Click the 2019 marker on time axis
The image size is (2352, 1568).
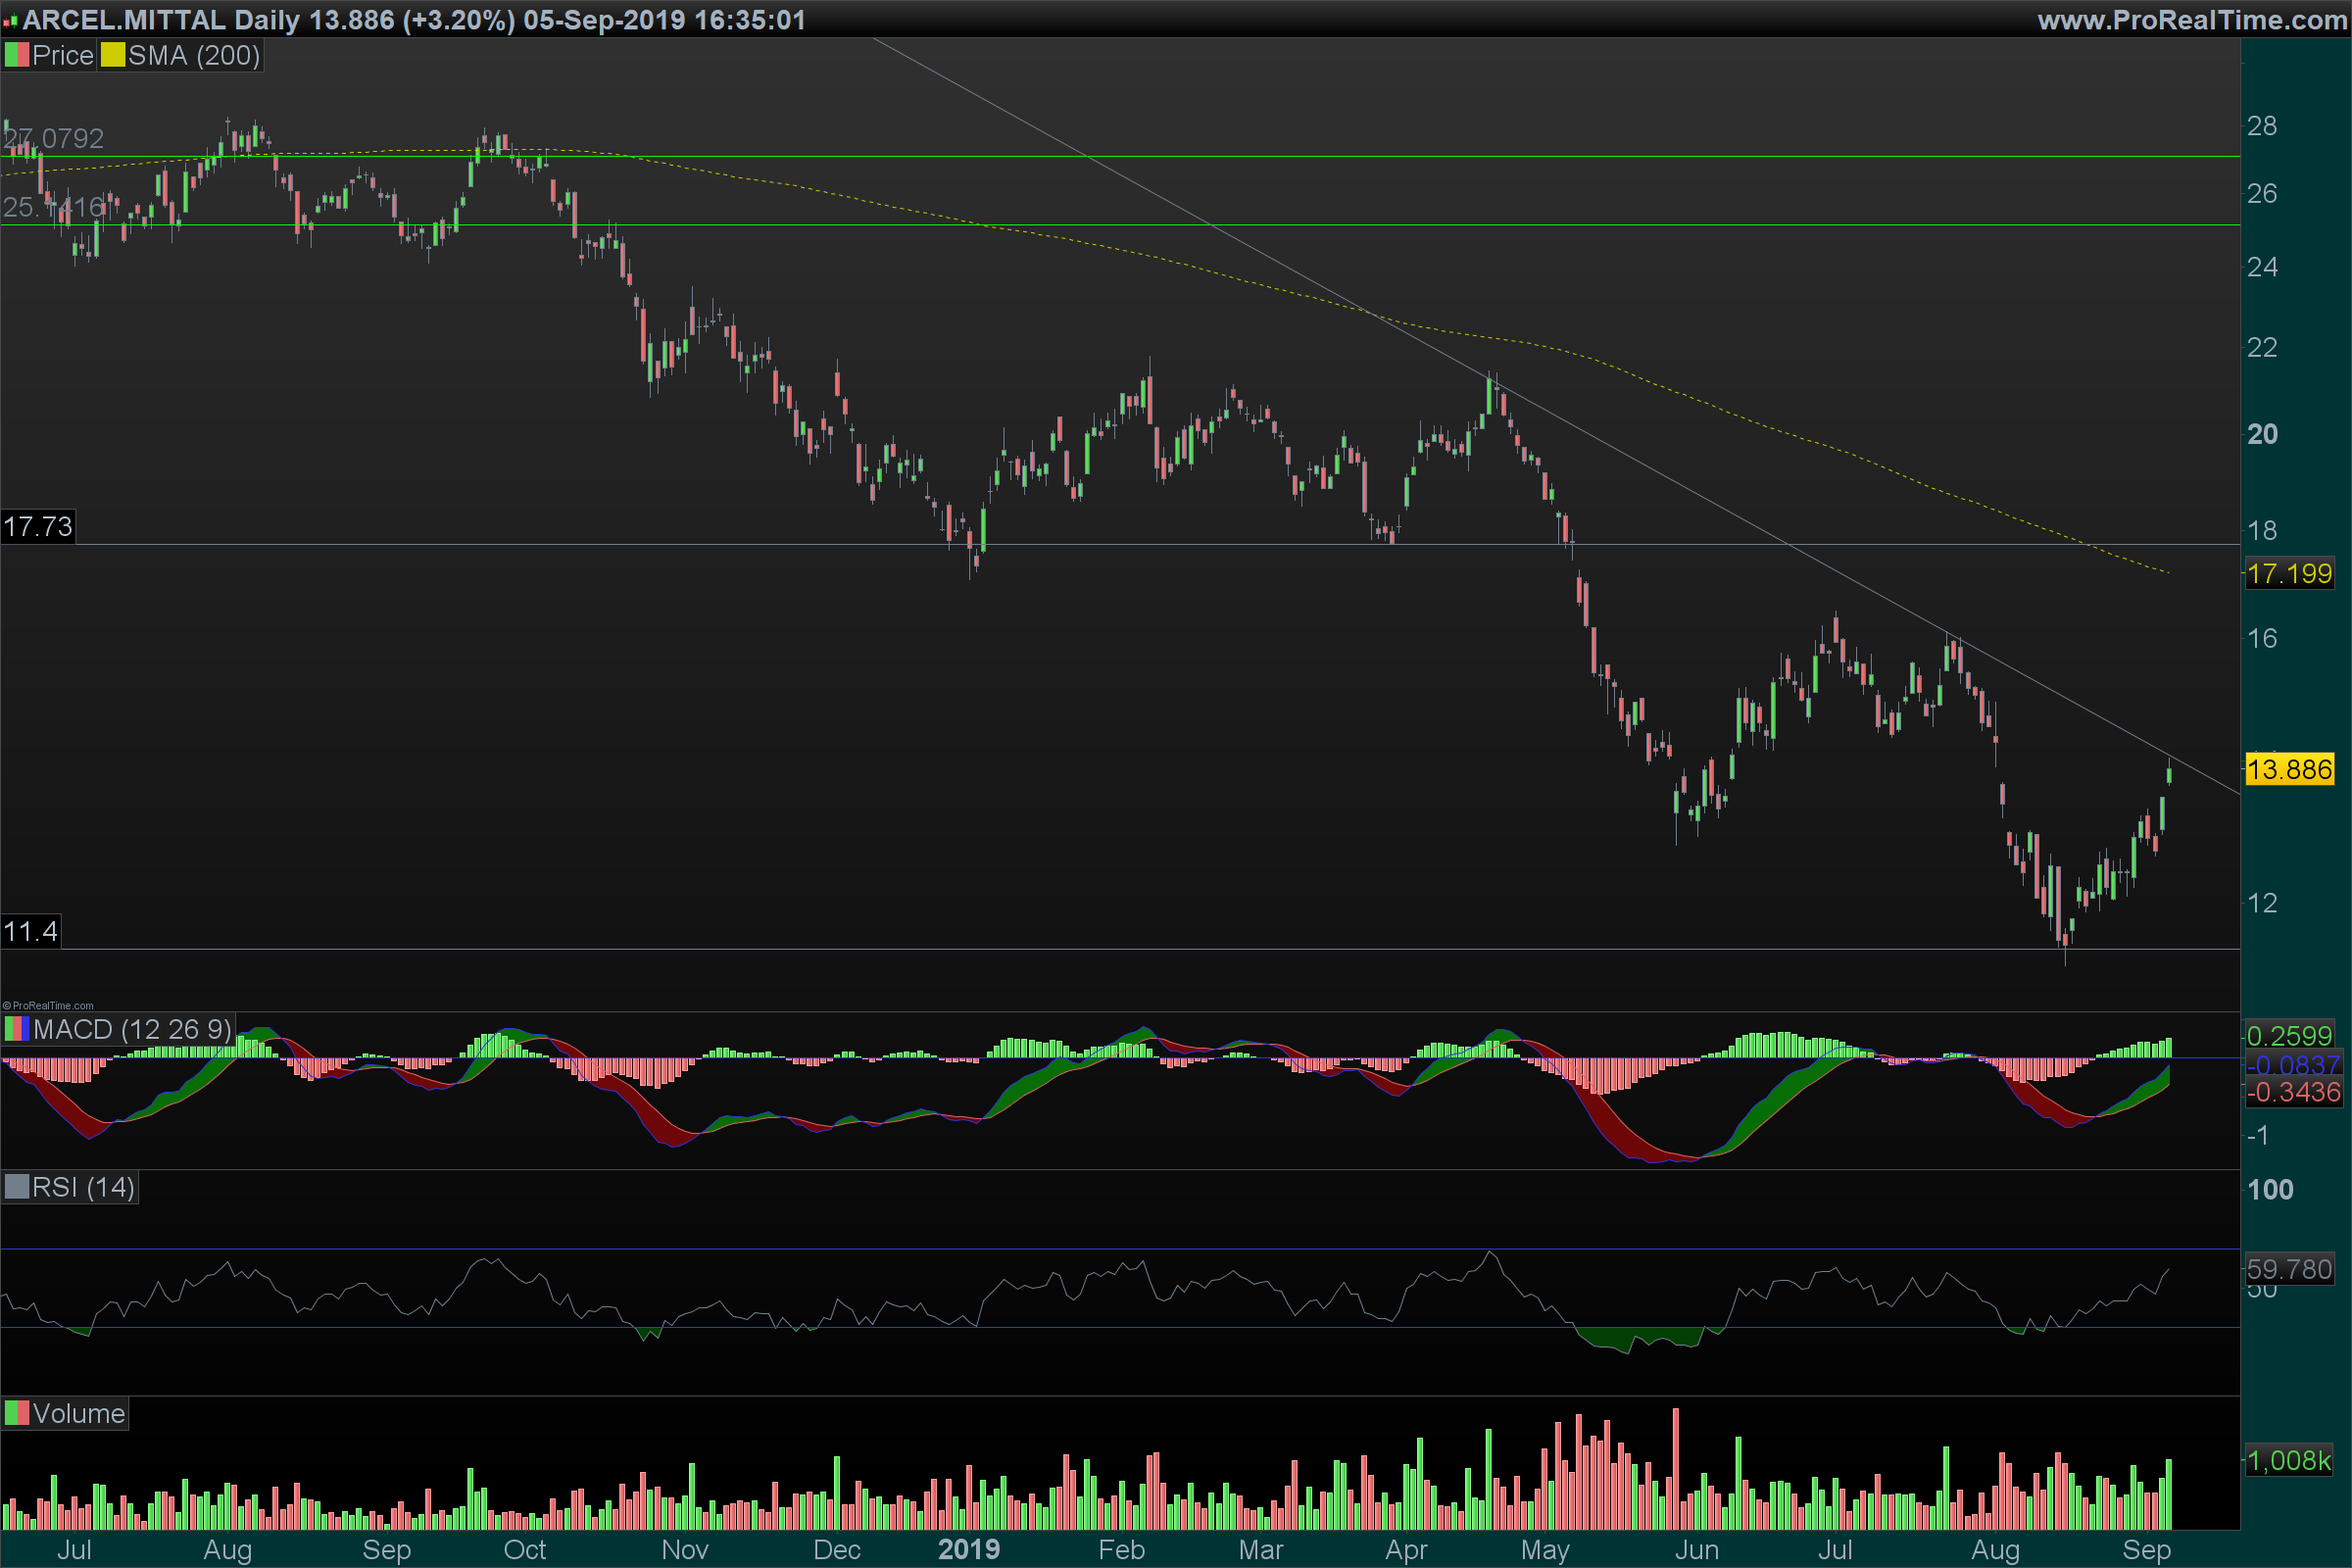click(x=968, y=1549)
